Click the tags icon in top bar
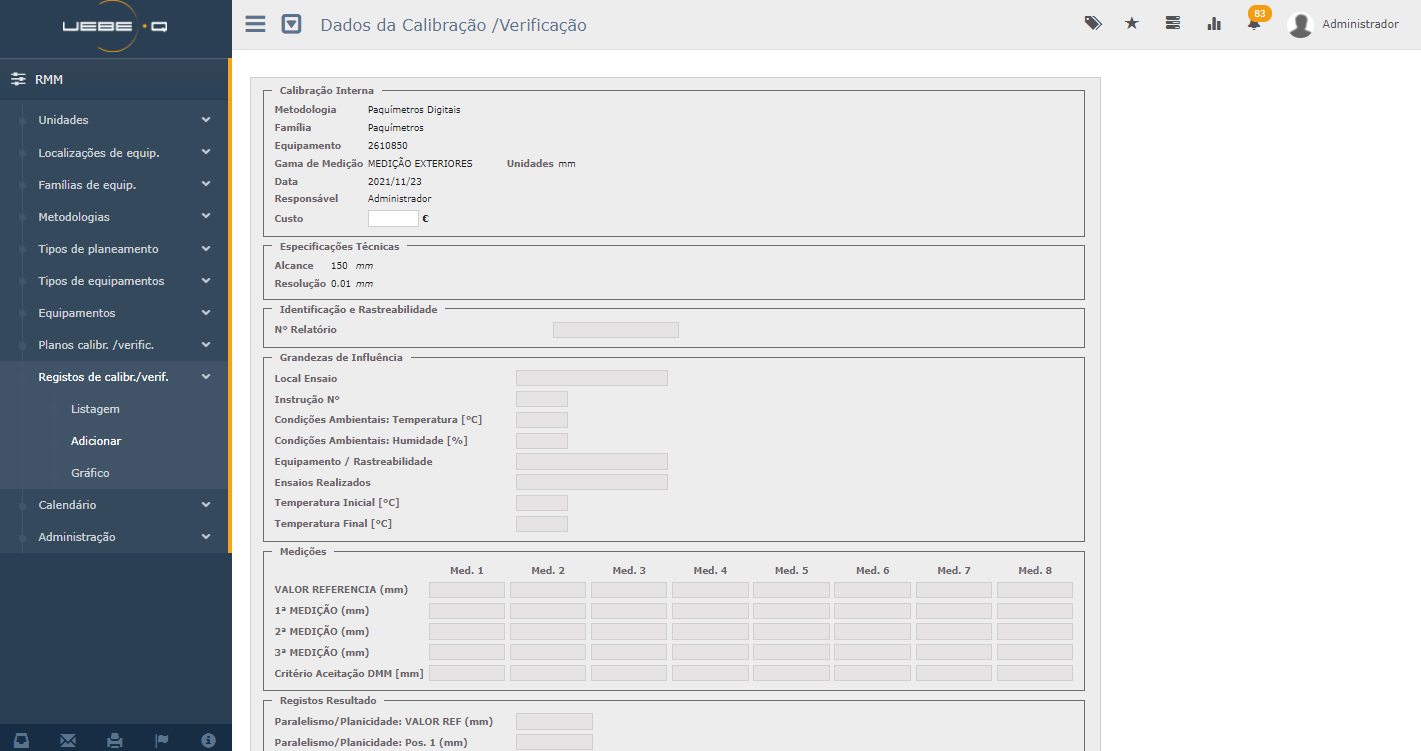 tap(1093, 23)
